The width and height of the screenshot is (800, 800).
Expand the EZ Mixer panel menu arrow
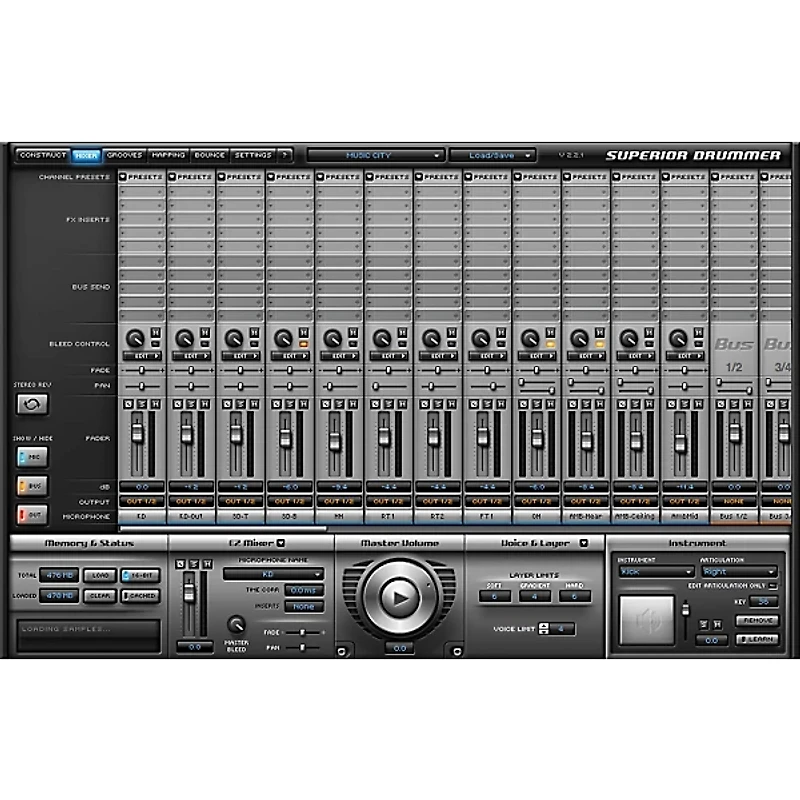tap(281, 543)
